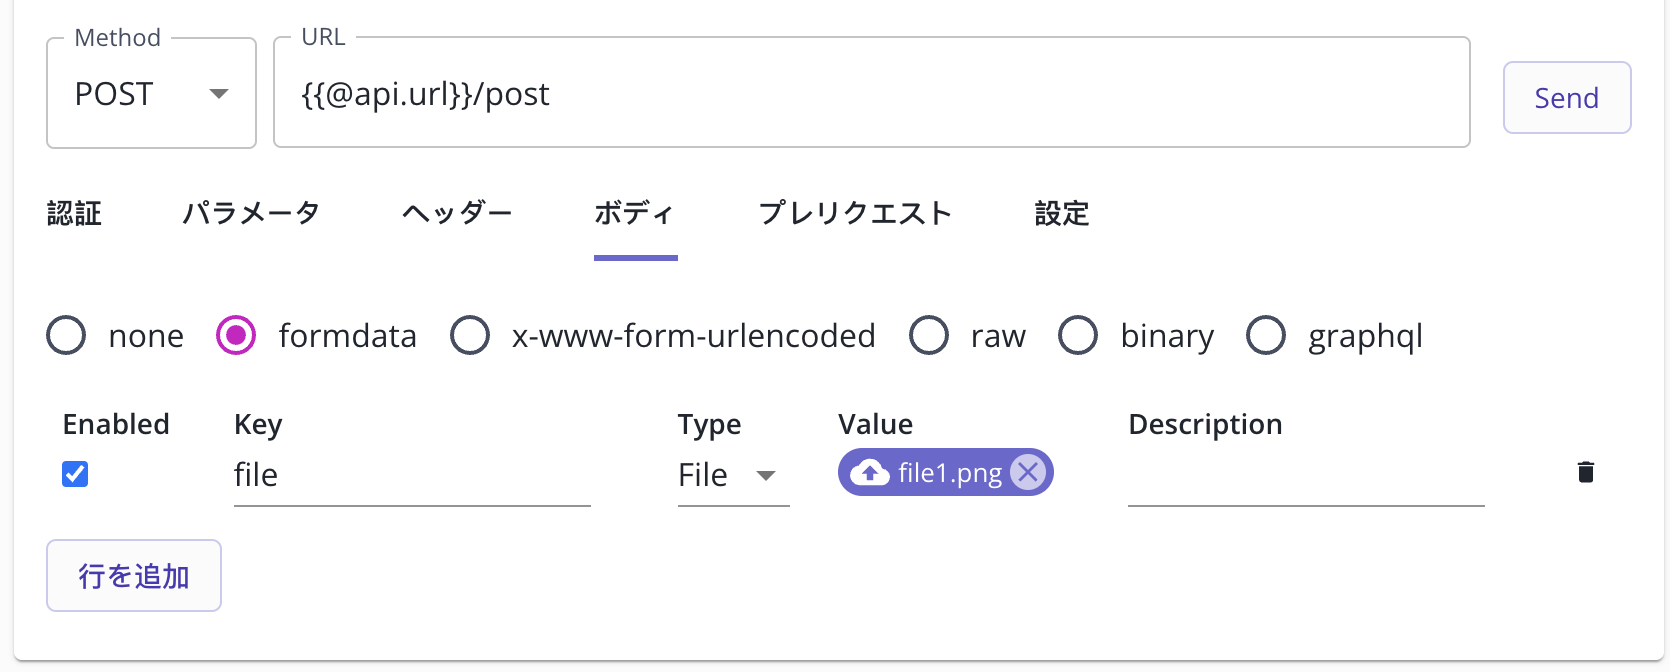The height and width of the screenshot is (672, 1670).
Task: Click the Key field containing file
Action: coord(412,475)
